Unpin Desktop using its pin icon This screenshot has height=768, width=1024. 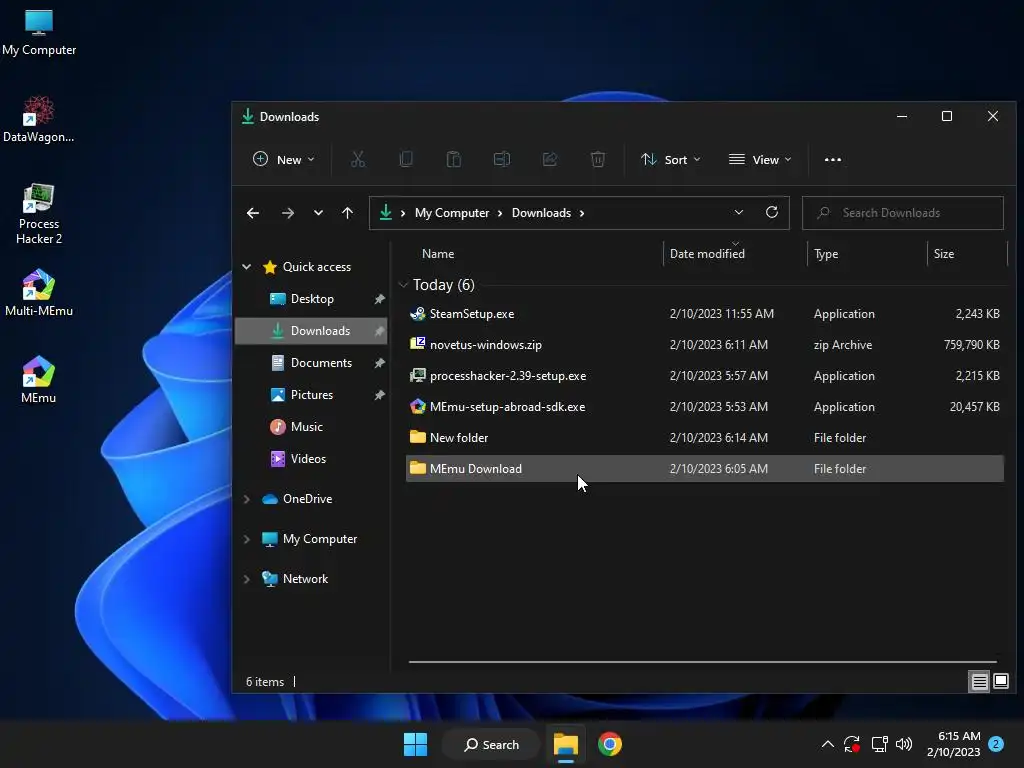point(379,298)
